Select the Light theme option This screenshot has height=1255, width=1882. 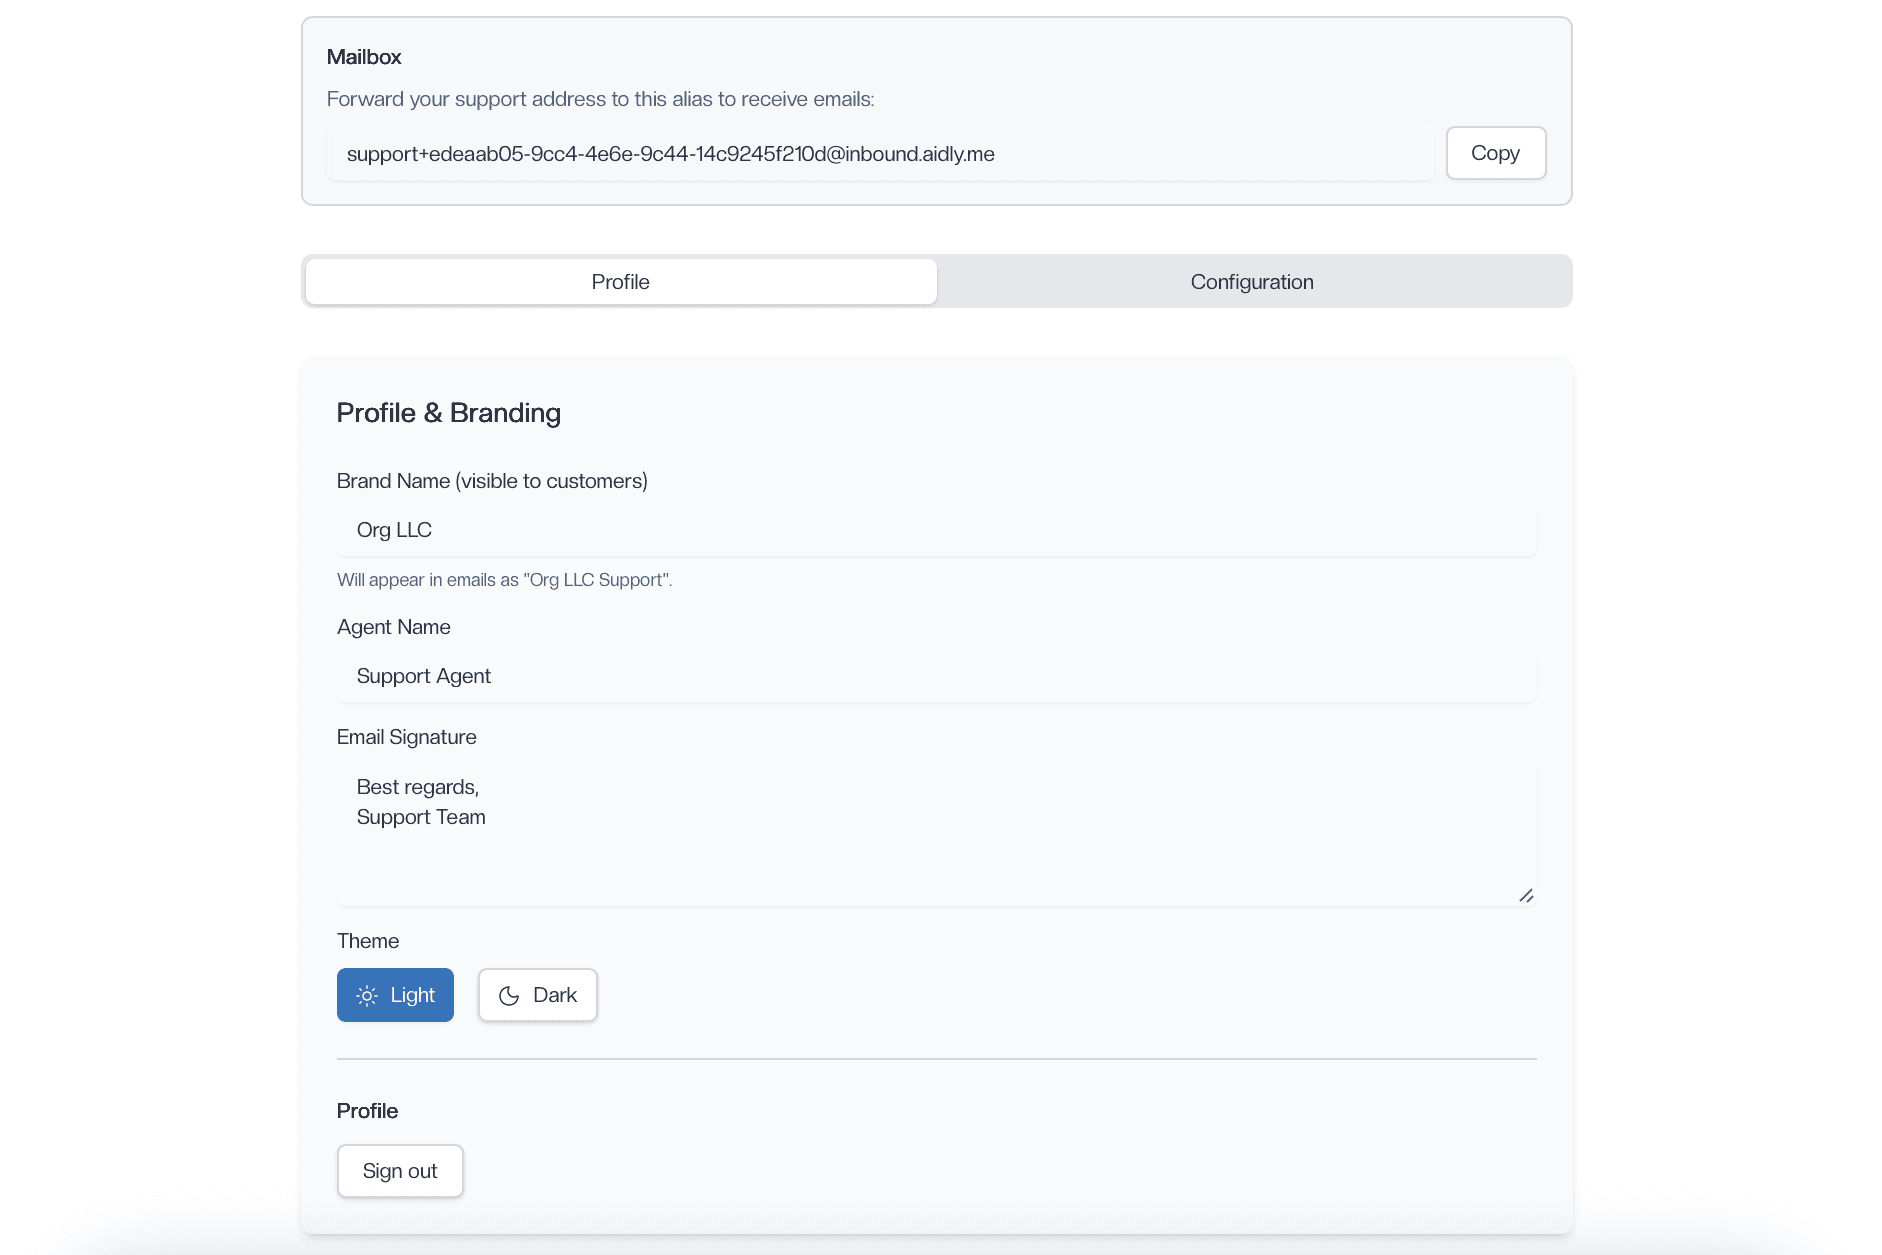[395, 994]
